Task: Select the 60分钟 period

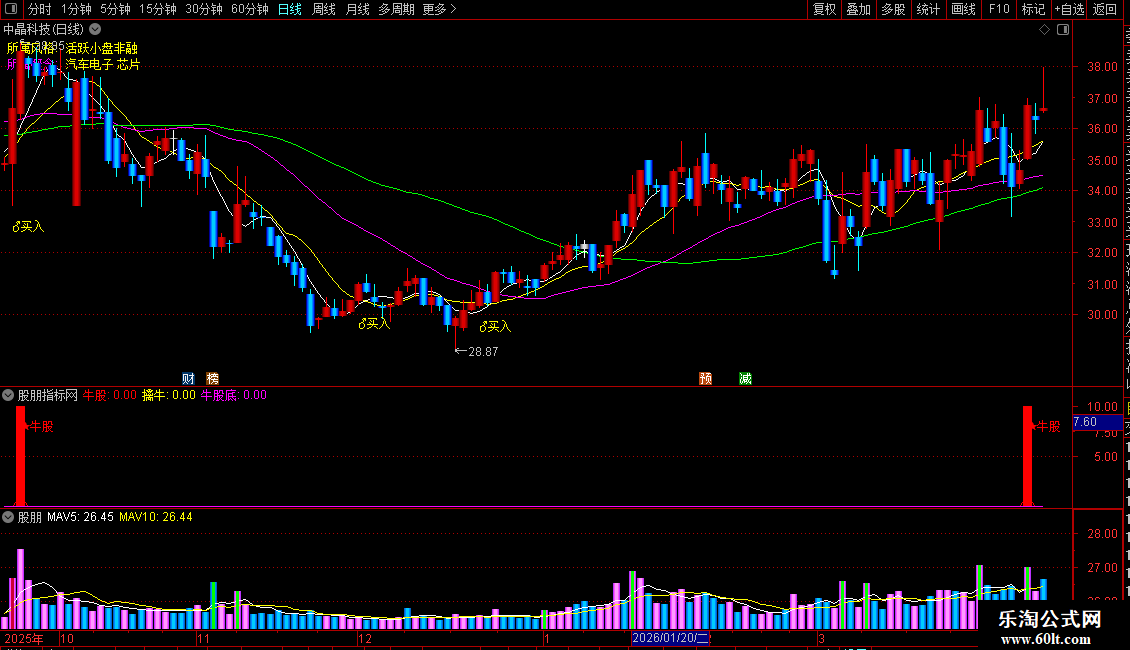Action: (x=249, y=9)
